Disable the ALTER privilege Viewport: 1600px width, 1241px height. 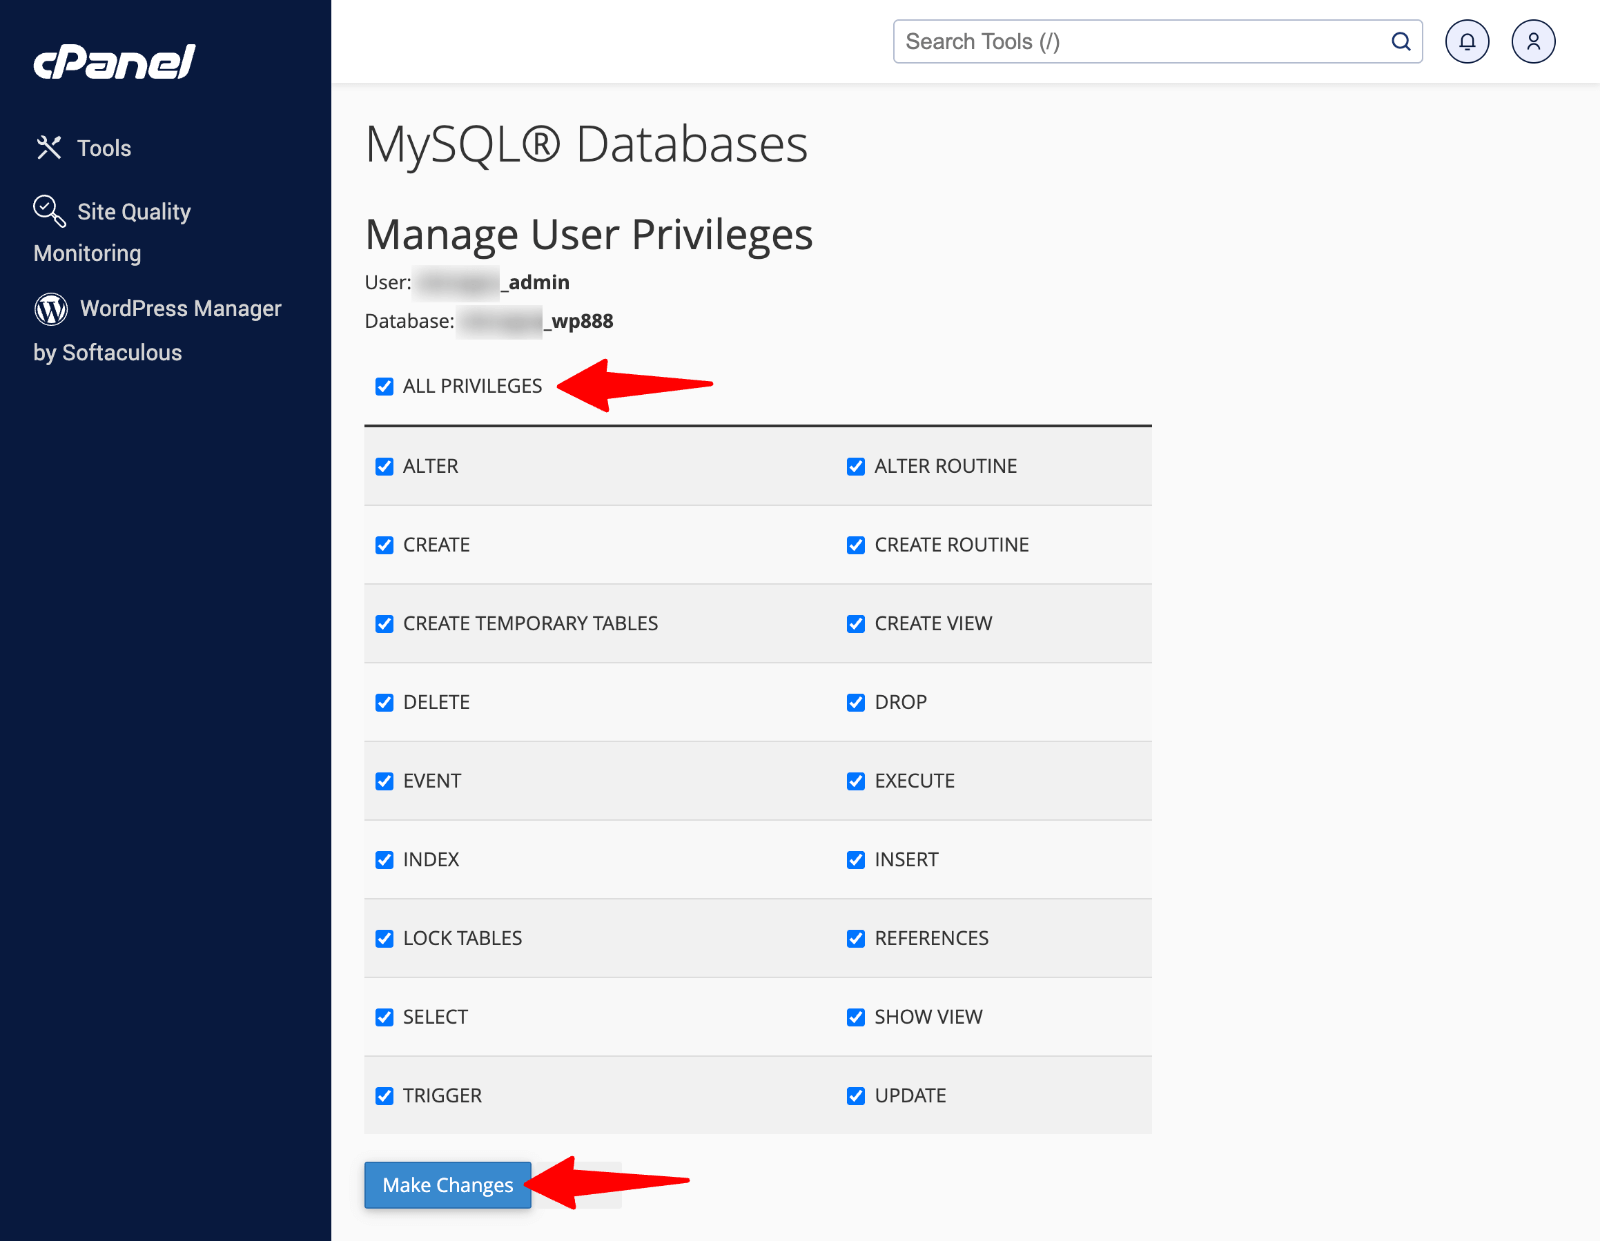pos(384,466)
